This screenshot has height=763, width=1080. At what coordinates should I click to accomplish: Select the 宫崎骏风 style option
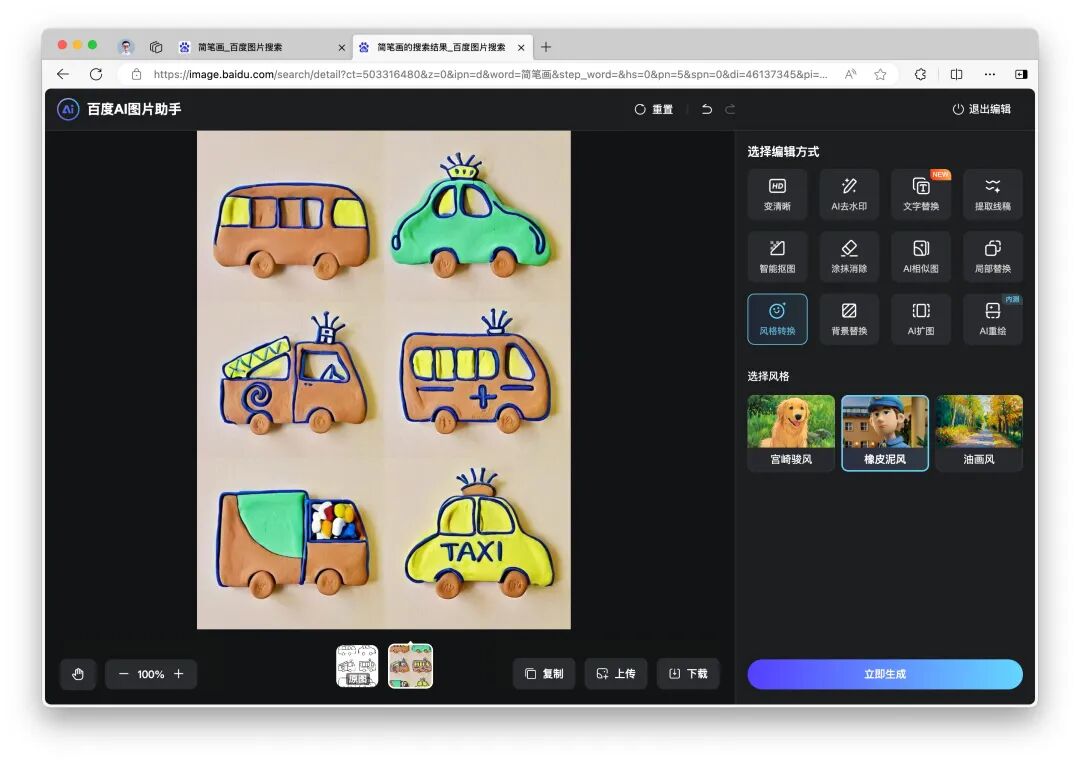pos(791,433)
